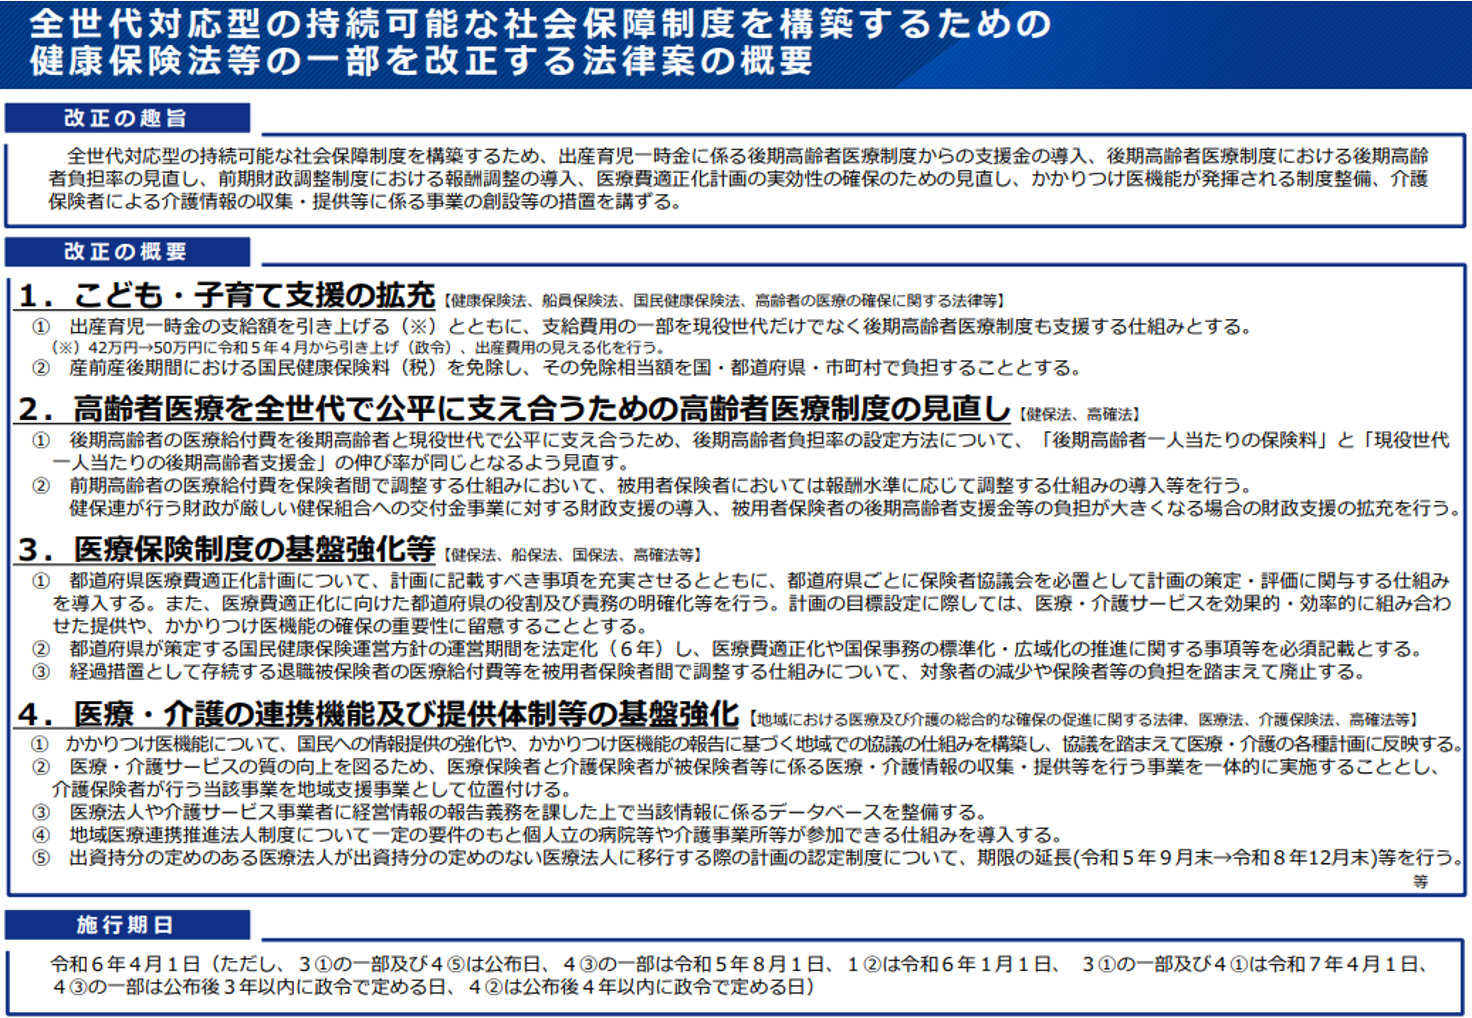Click the item '都道府県が策定する国民健康保険運営方針の運営期間を法定化'

tap(728, 649)
